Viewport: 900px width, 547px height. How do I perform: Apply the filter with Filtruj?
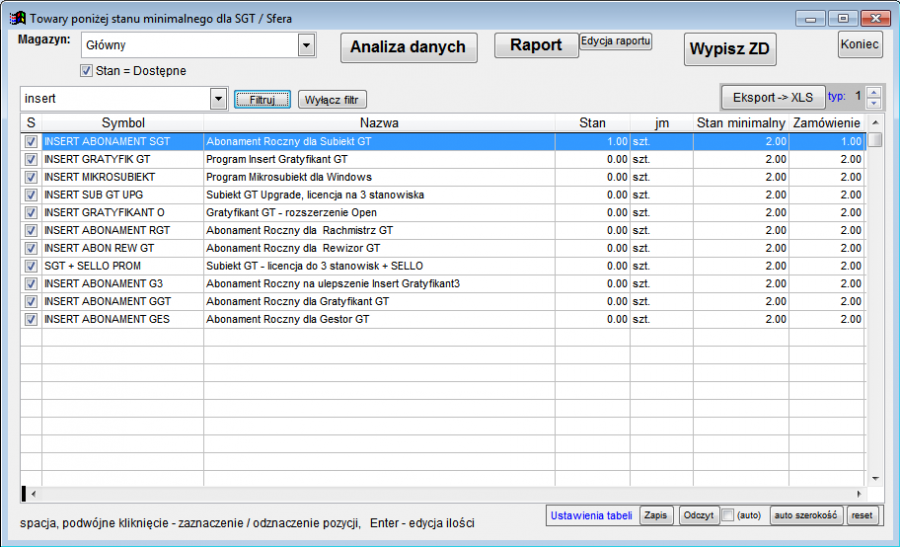coord(262,100)
